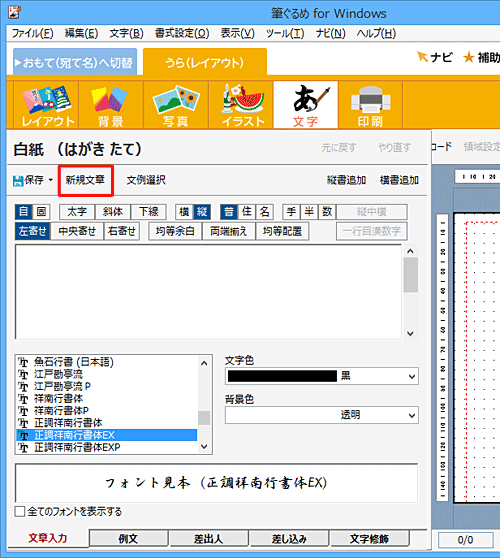Image resolution: width=500 pixels, height=558 pixels.
Task: Switch to 横 horizontal writing
Action: [x=184, y=212]
